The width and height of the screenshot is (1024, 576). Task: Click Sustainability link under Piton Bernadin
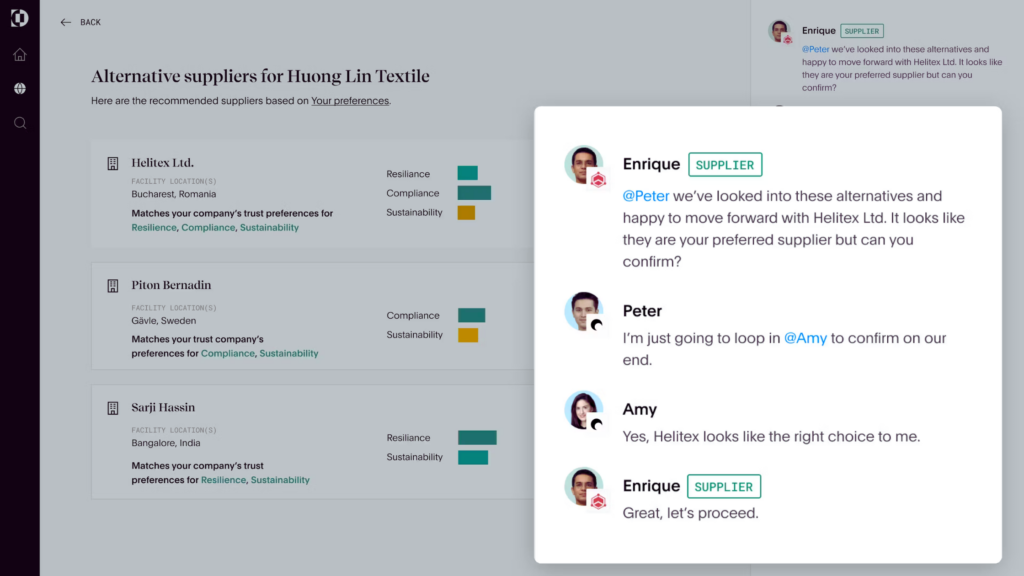289,353
